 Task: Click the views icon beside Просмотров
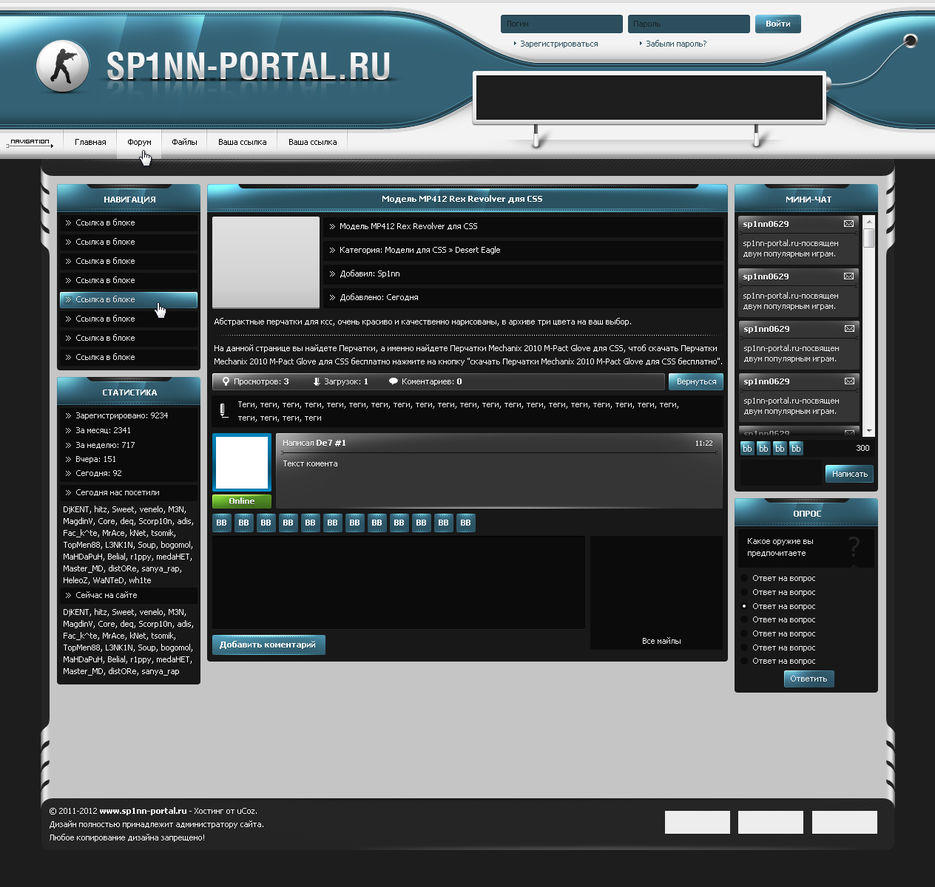[226, 382]
